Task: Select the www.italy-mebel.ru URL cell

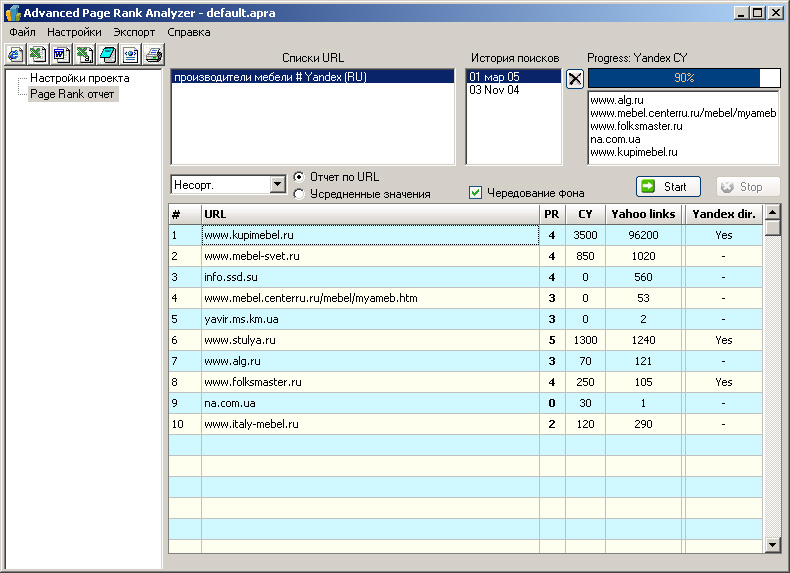Action: pyautogui.click(x=370, y=424)
